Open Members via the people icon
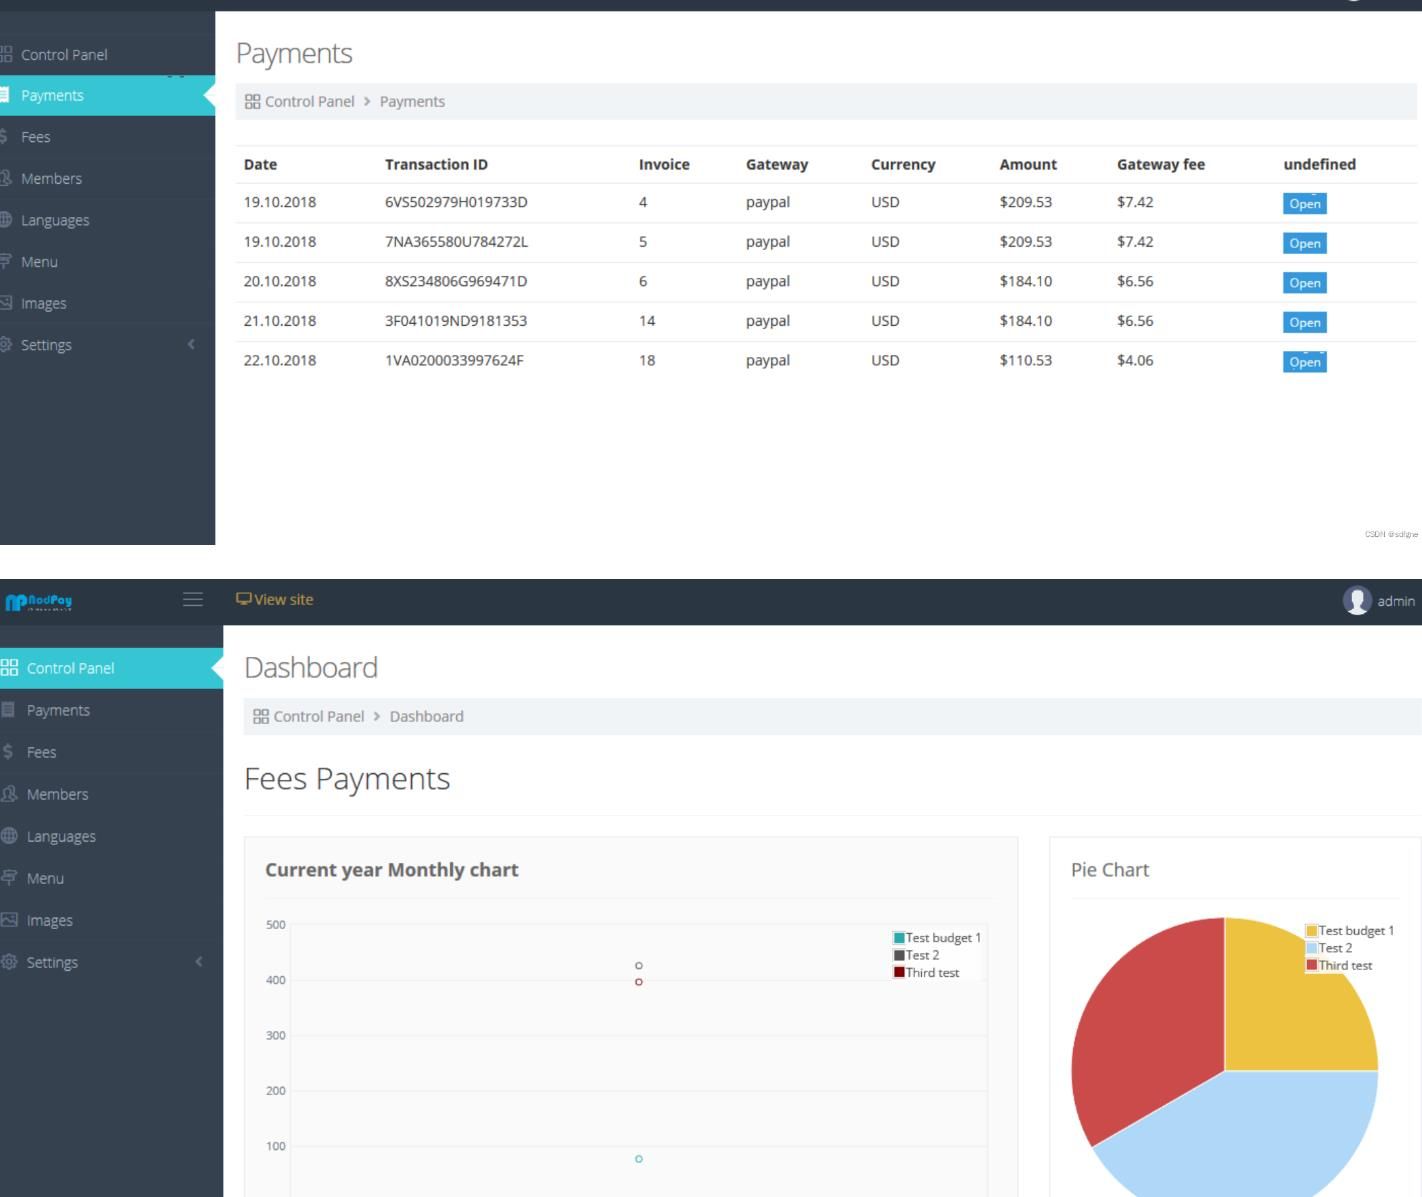The width and height of the screenshot is (1422, 1197). click(9, 793)
